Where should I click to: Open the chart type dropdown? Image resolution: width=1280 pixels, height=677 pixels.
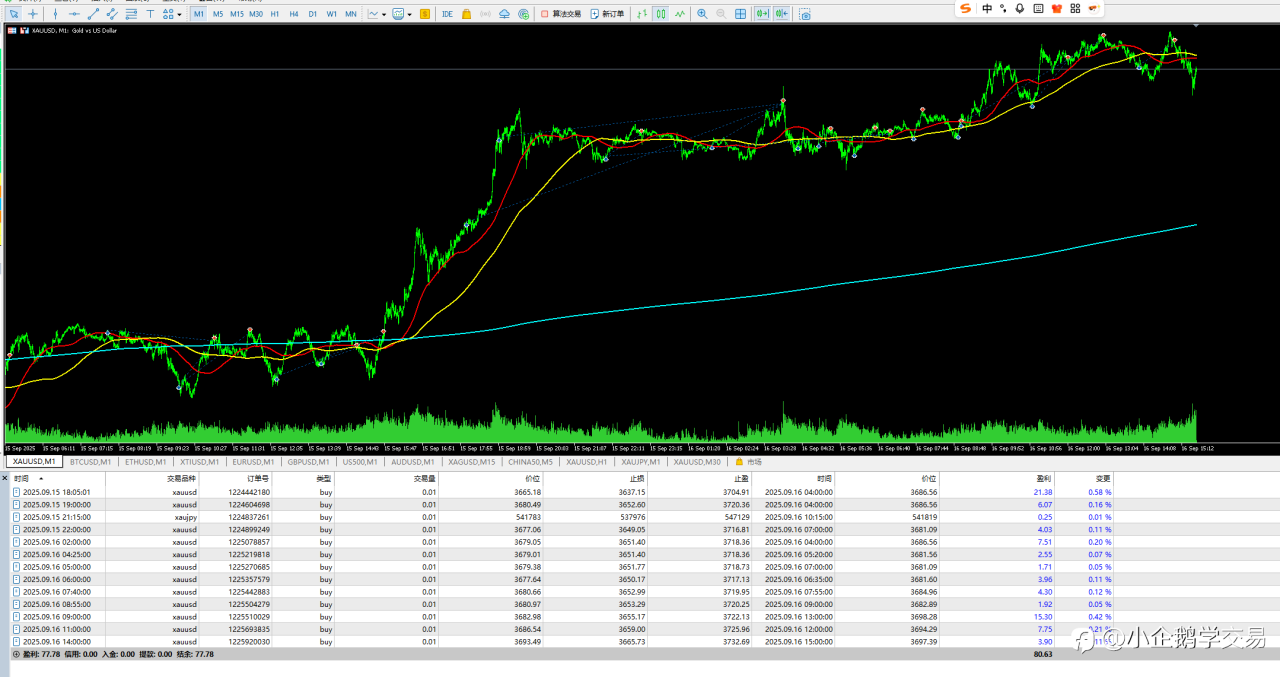(377, 14)
